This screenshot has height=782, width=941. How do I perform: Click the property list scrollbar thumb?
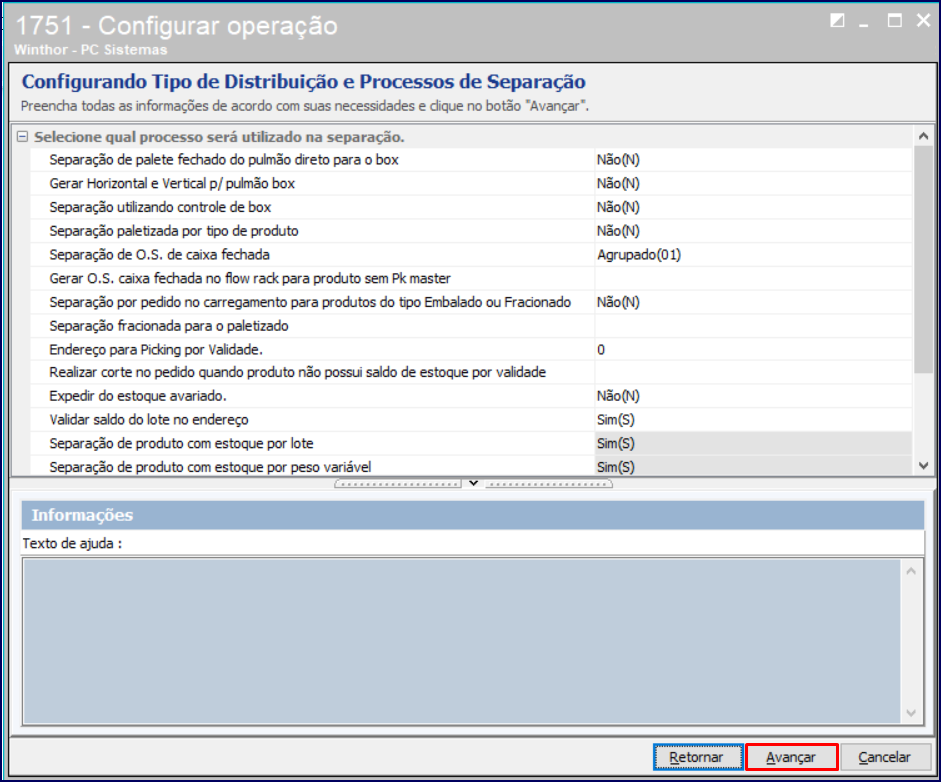[923, 259]
